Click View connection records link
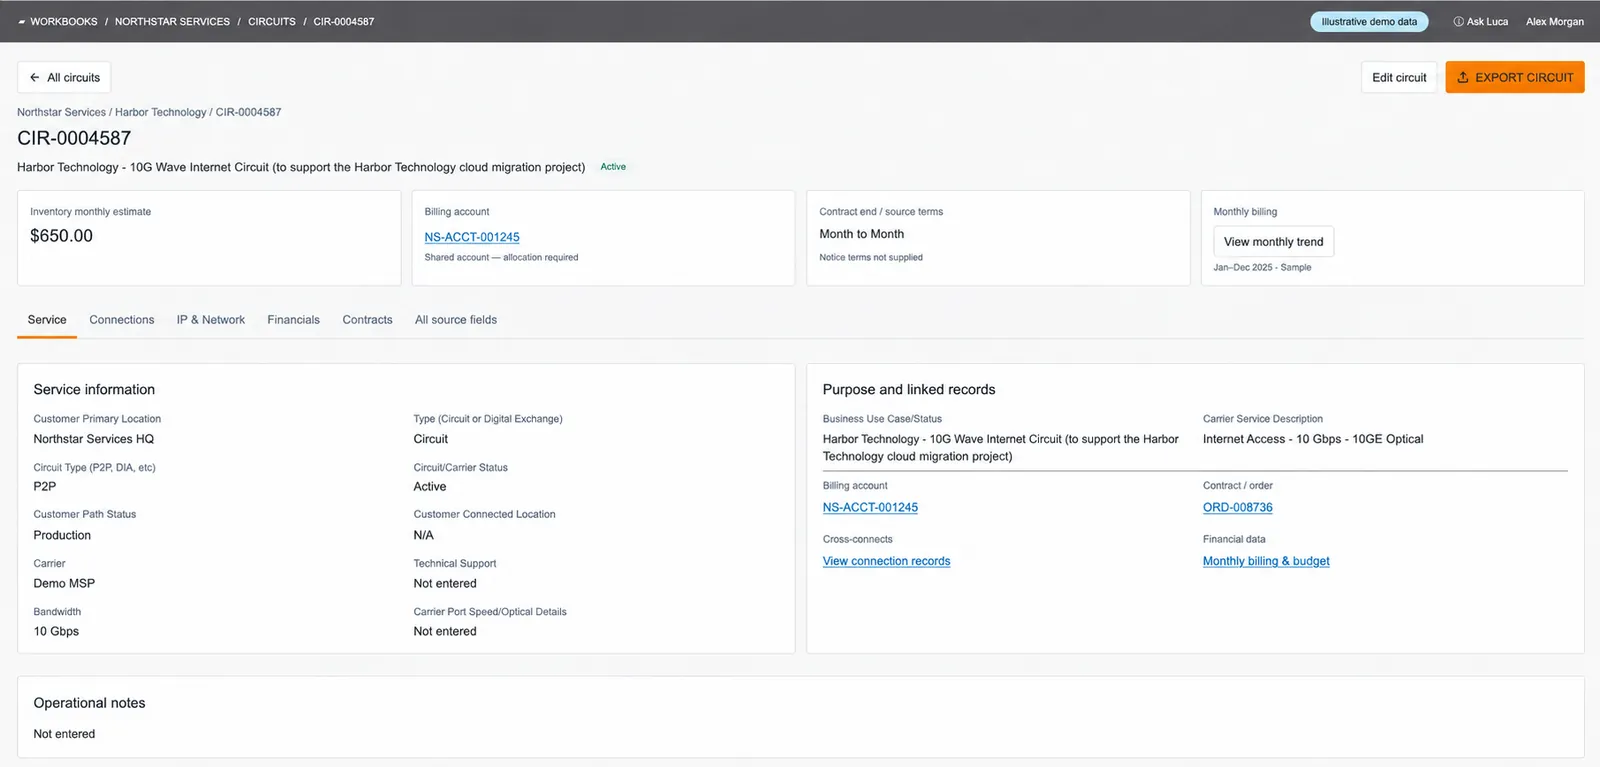1600x767 pixels. [x=886, y=561]
